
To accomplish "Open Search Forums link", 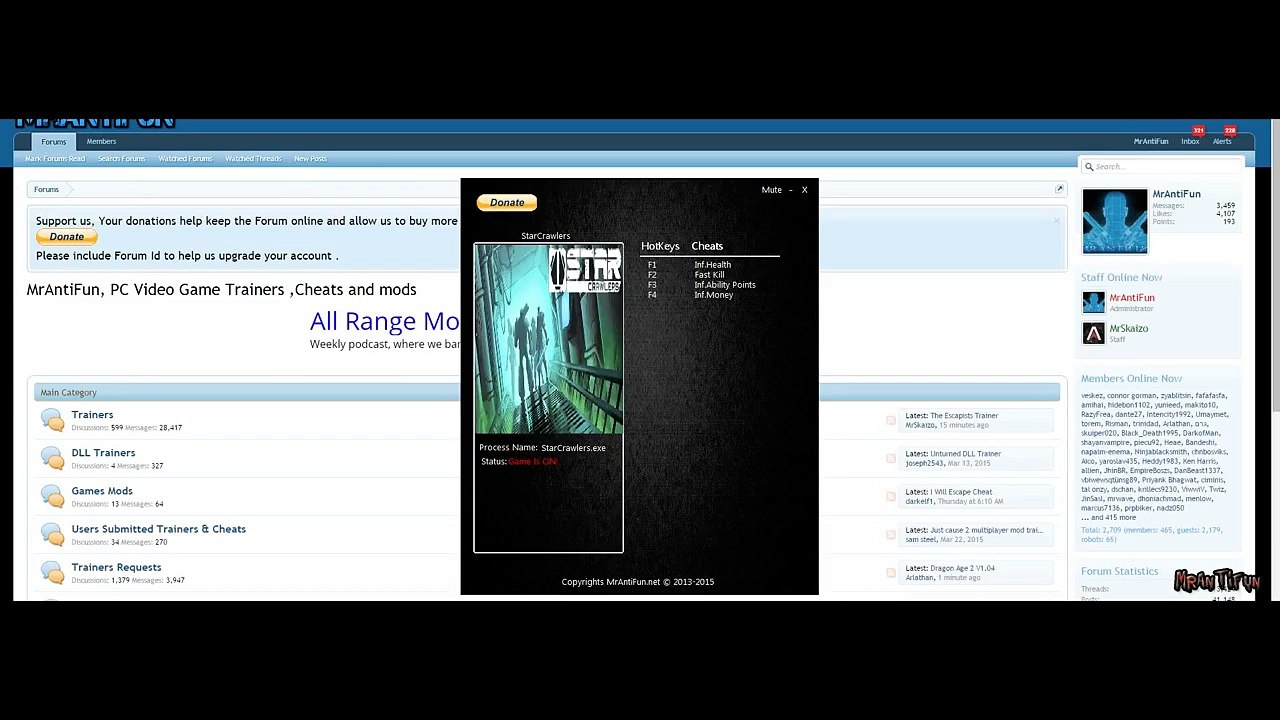I will coord(121,159).
